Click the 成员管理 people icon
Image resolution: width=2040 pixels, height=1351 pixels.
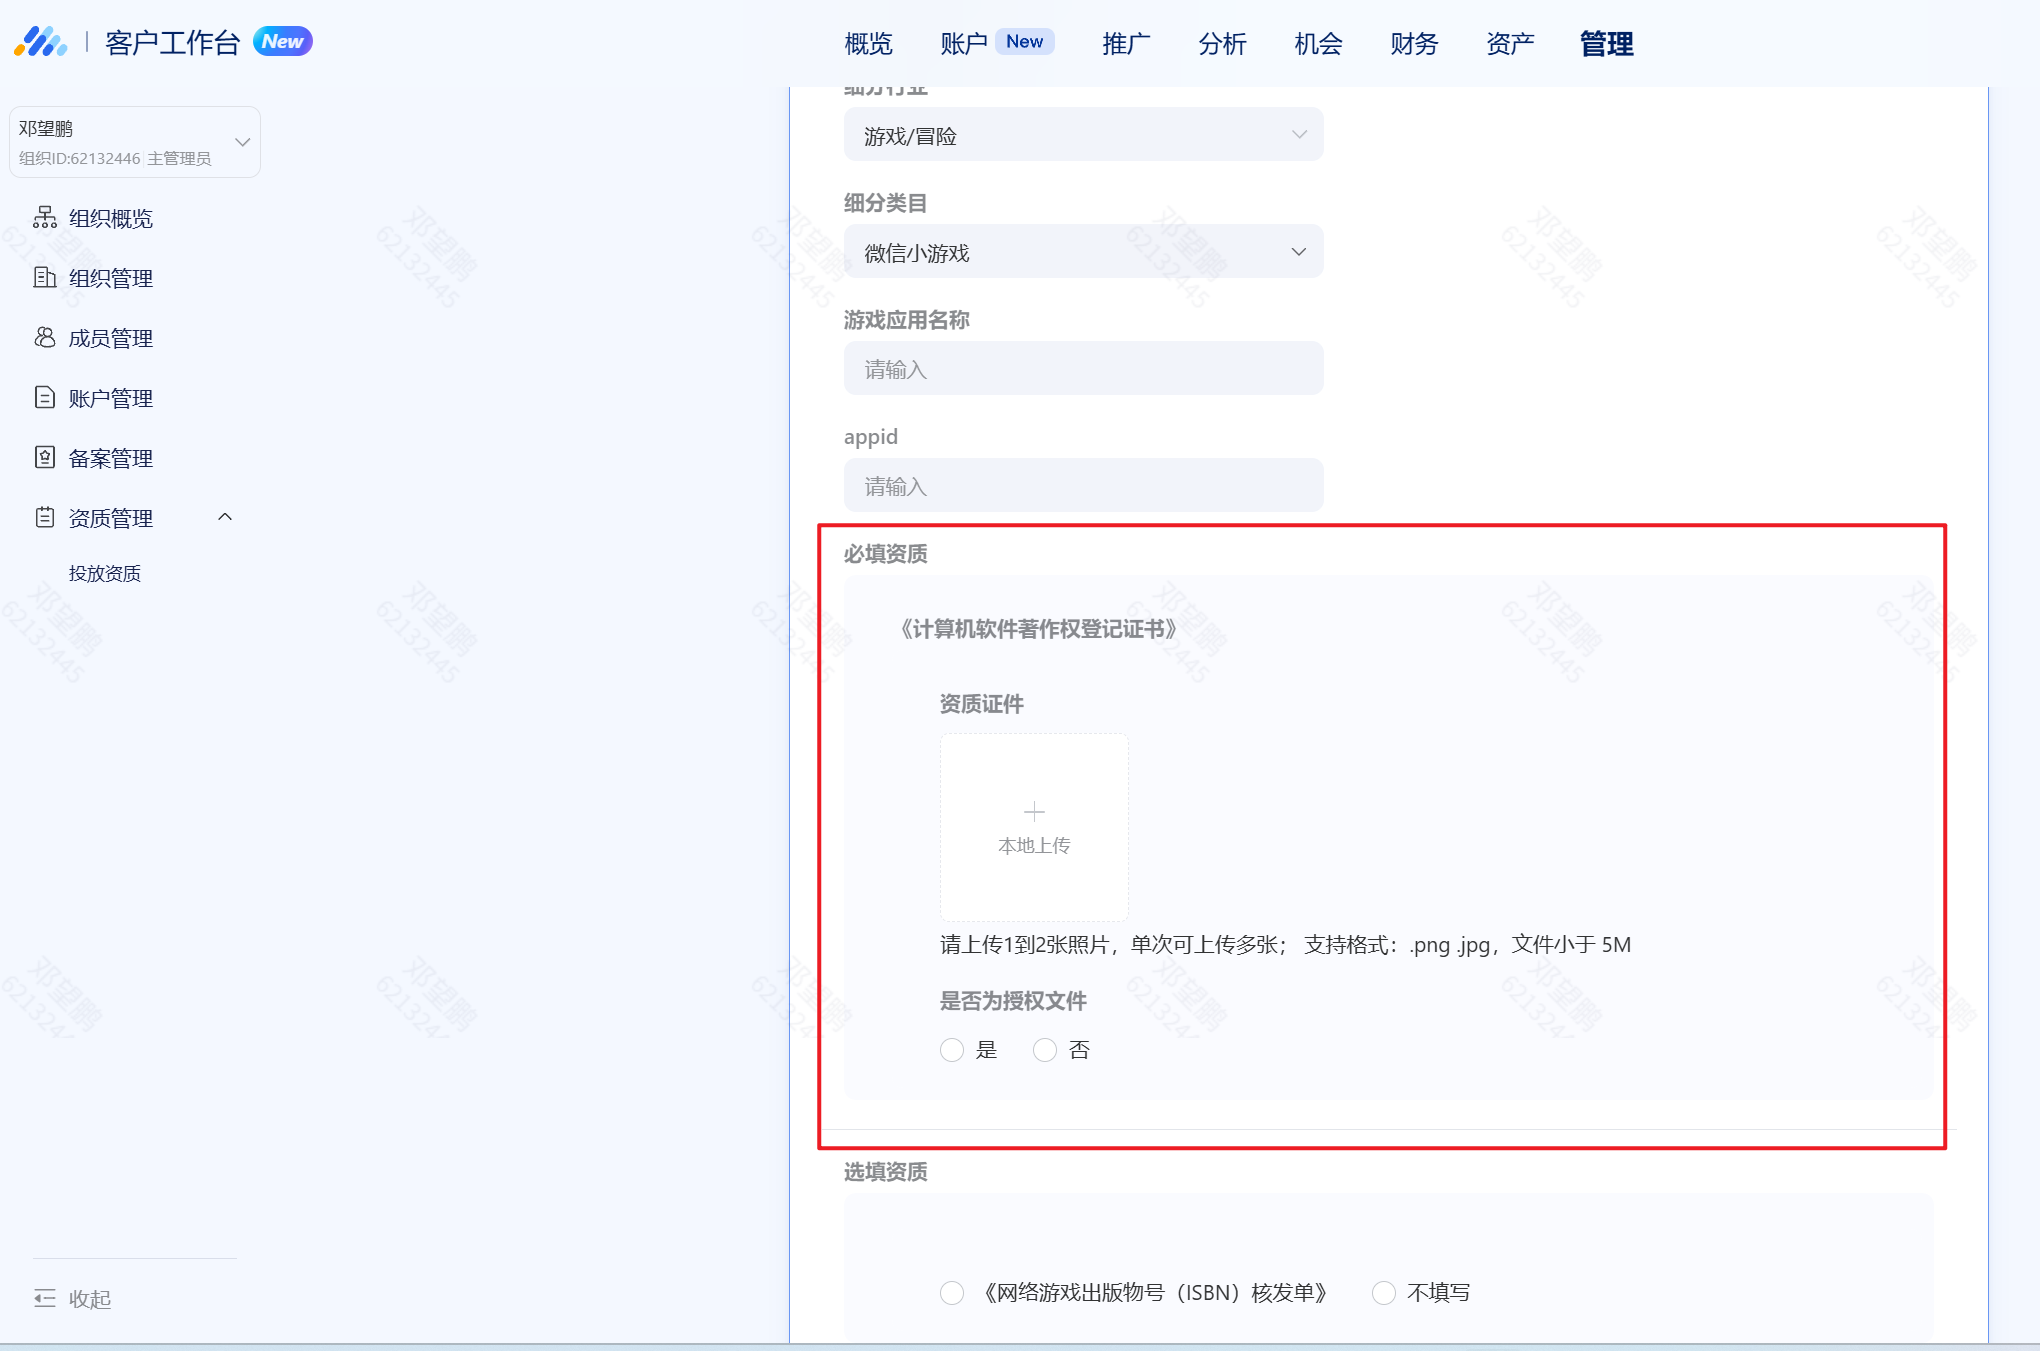(45, 338)
